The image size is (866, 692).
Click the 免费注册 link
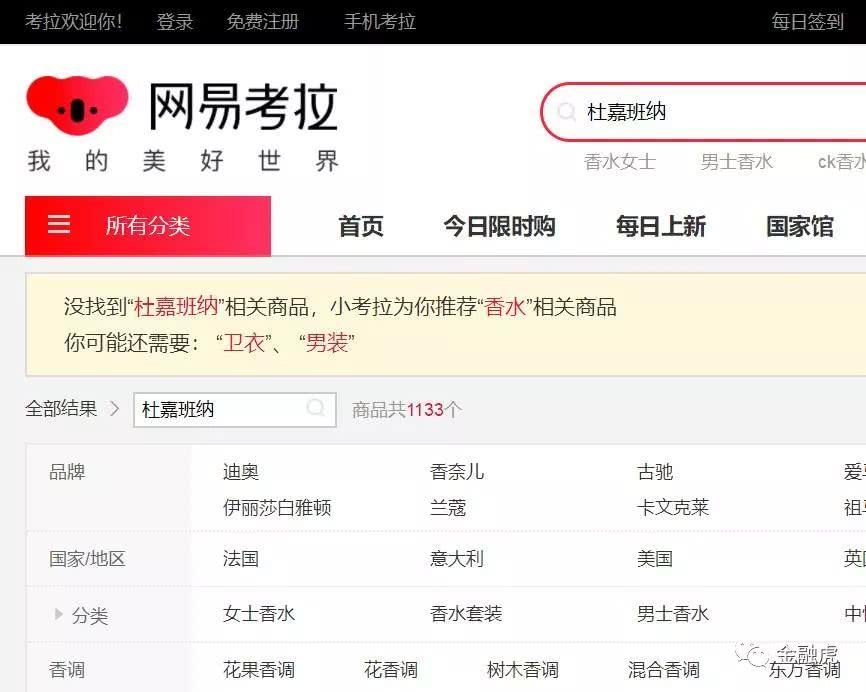(x=263, y=21)
